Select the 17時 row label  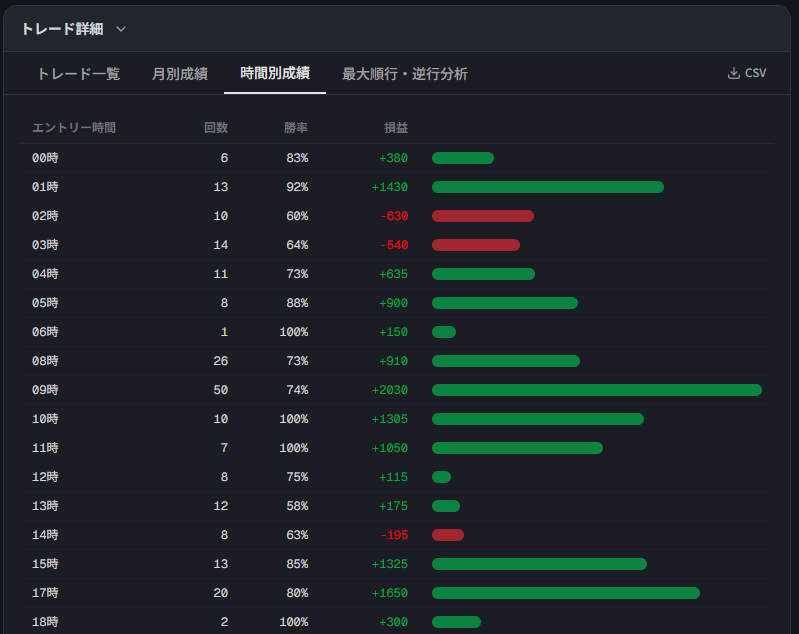[45, 594]
